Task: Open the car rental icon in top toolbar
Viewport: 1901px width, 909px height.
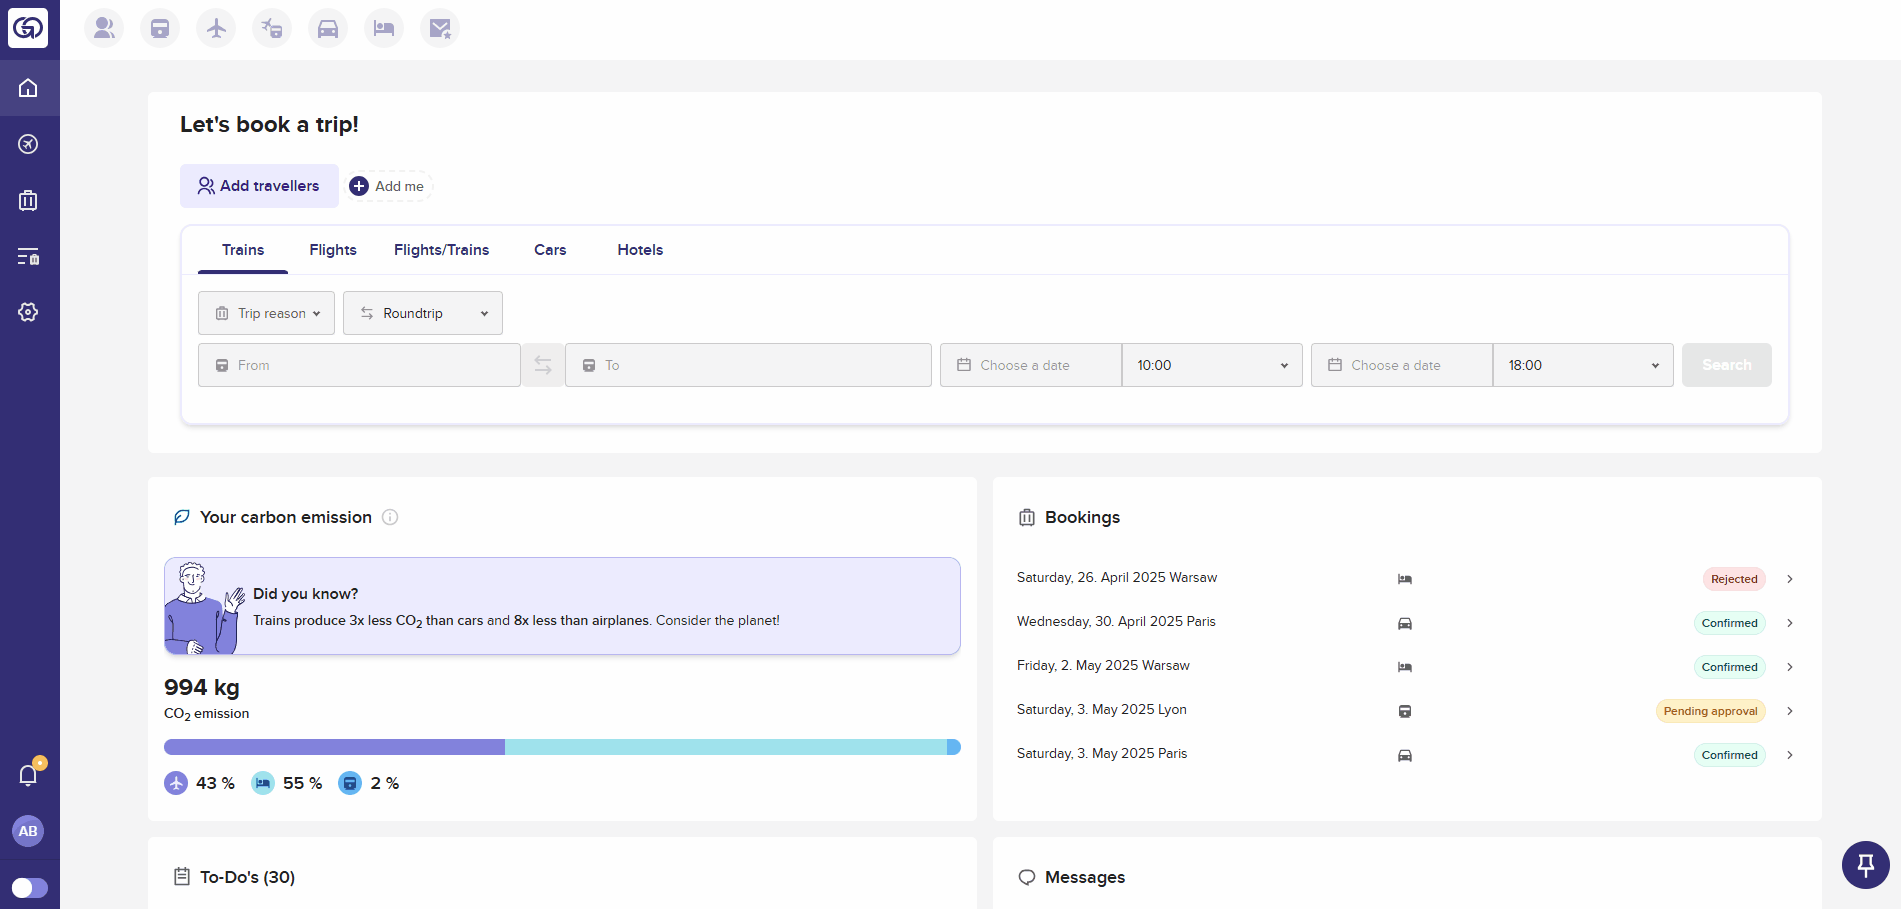Action: coord(328,28)
